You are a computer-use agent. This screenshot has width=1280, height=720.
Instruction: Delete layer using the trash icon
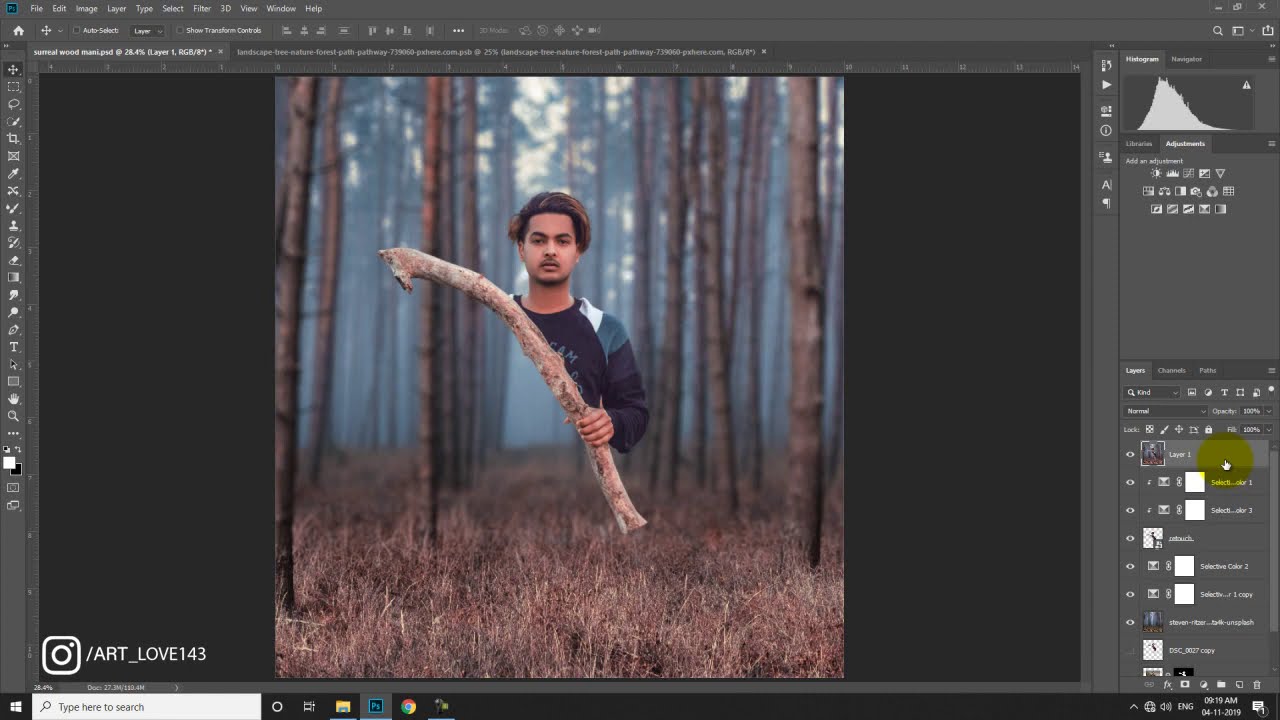[1257, 685]
